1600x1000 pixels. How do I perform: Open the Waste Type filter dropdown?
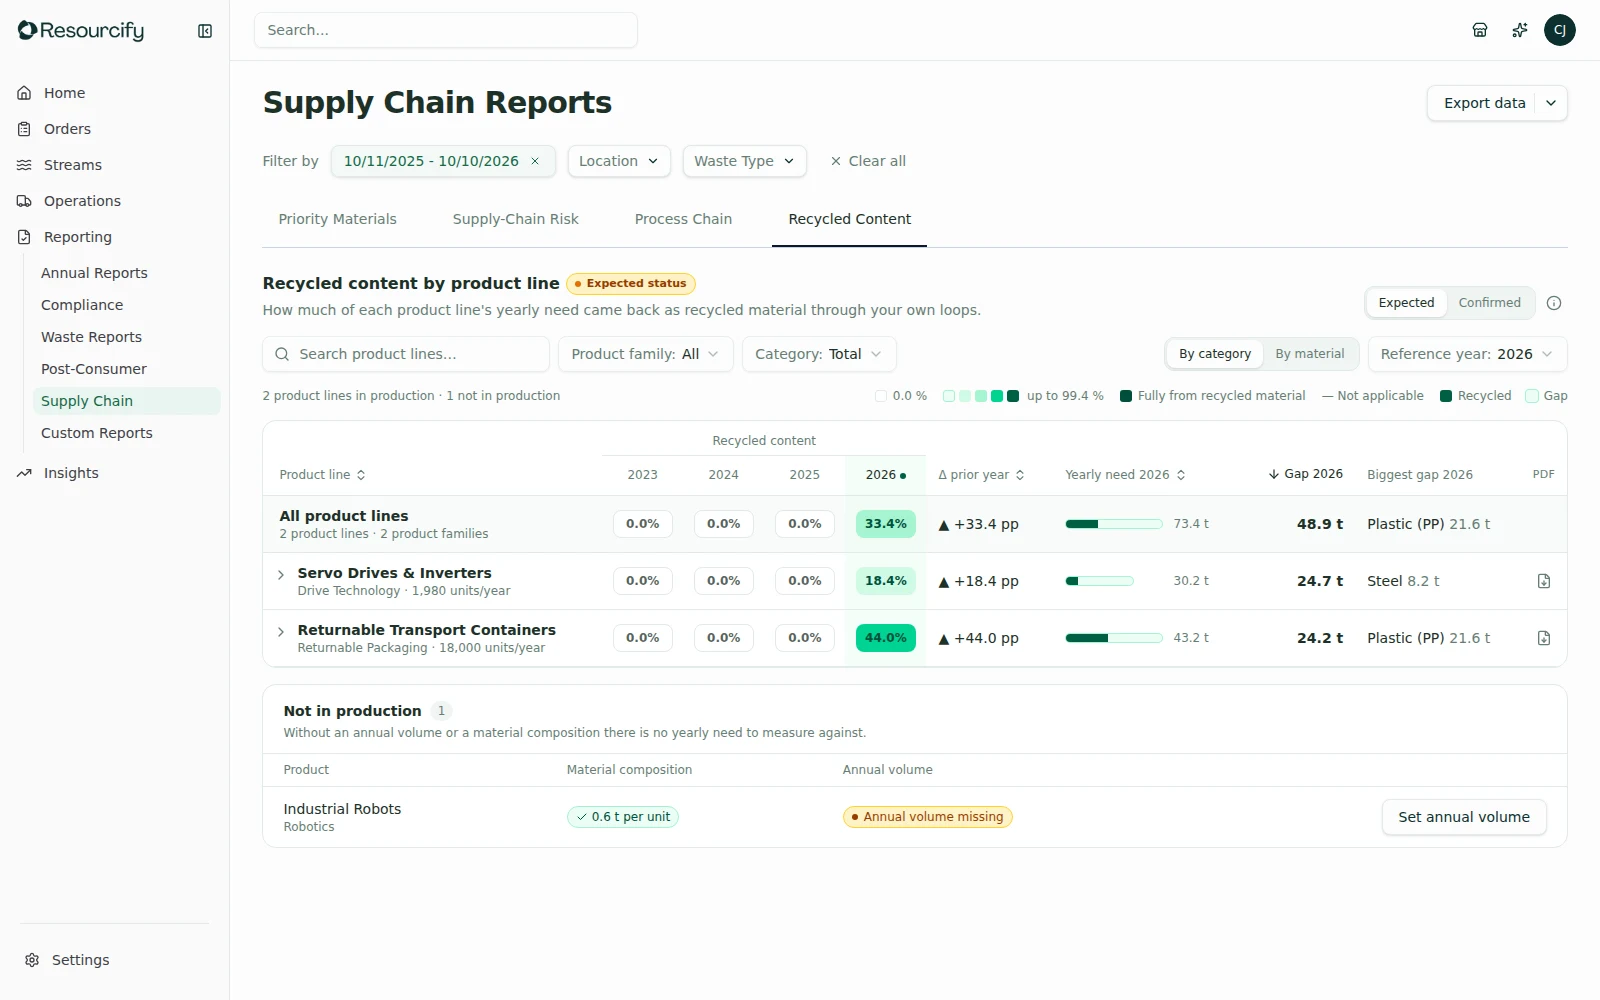click(x=745, y=161)
